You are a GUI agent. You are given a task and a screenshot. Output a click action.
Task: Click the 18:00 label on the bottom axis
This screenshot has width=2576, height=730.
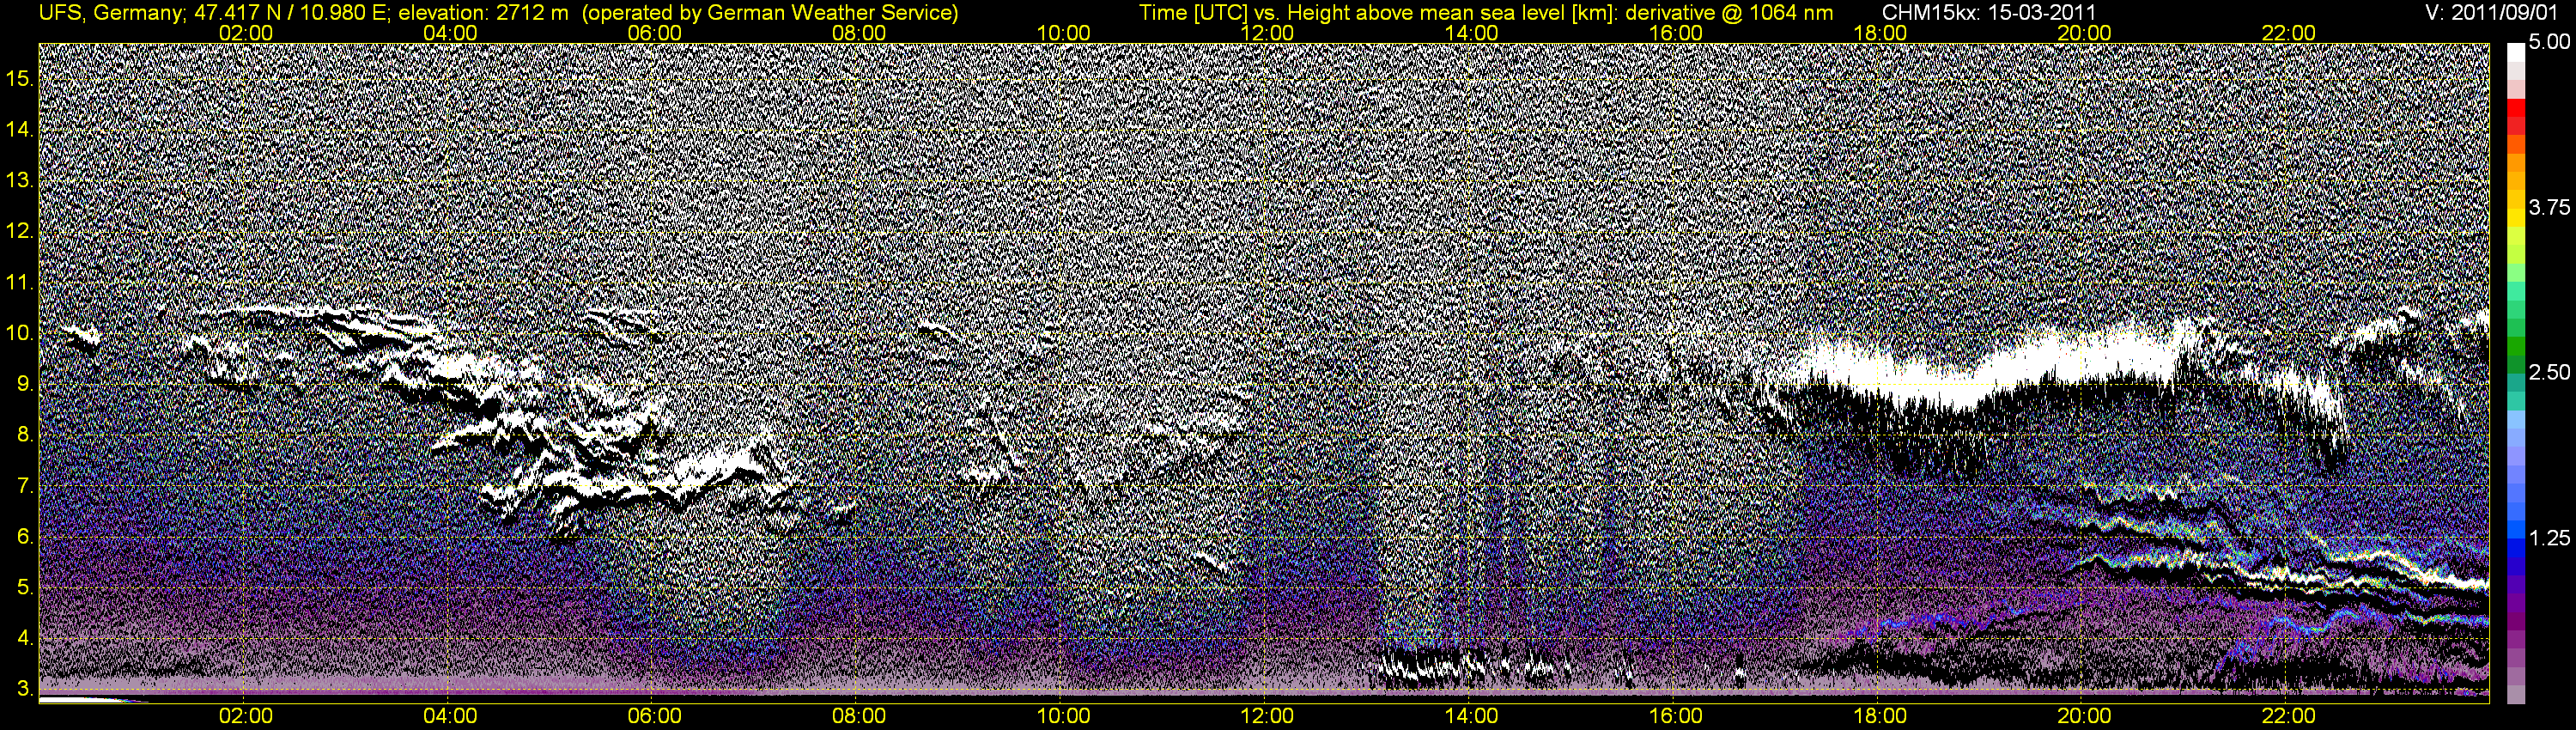pos(1880,716)
